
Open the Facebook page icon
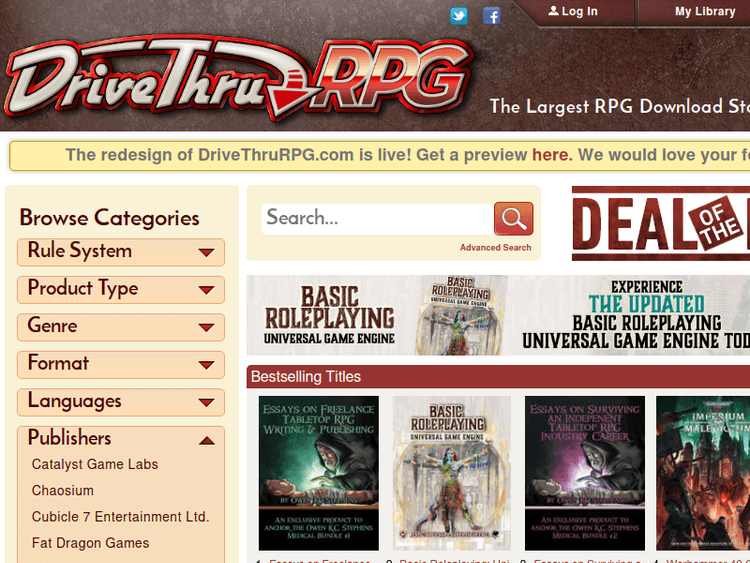click(x=491, y=16)
